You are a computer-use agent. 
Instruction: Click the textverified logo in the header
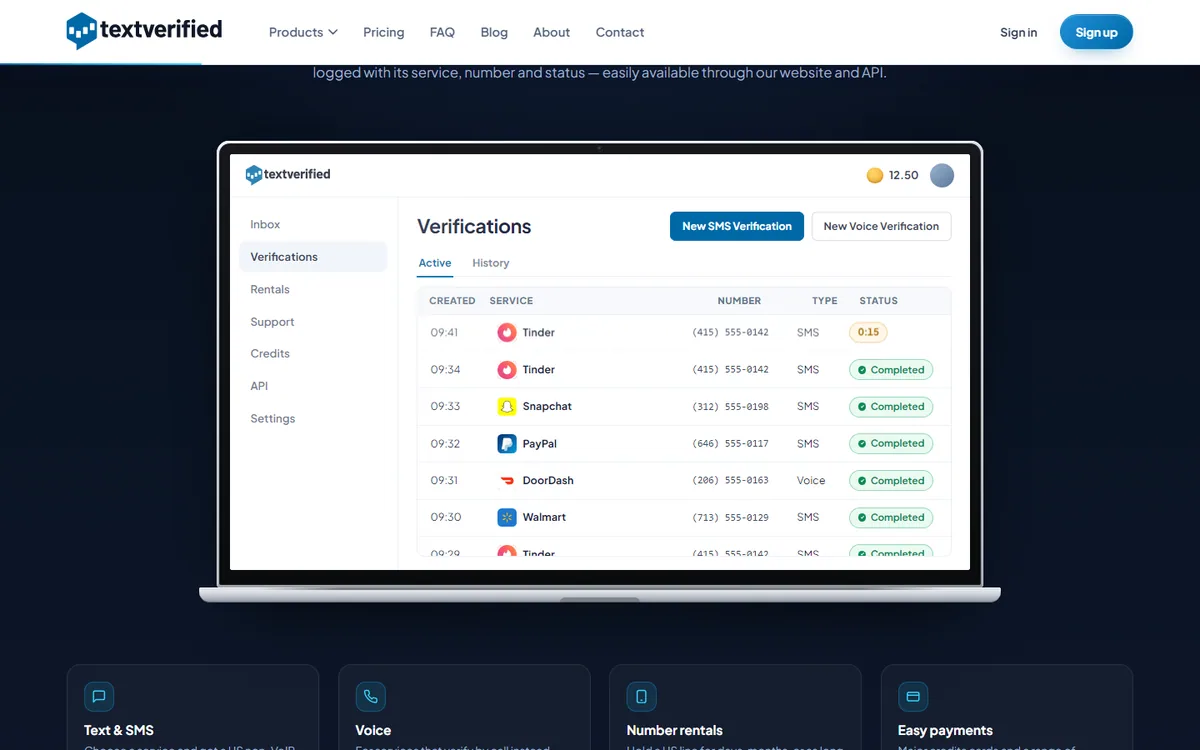click(x=145, y=31)
